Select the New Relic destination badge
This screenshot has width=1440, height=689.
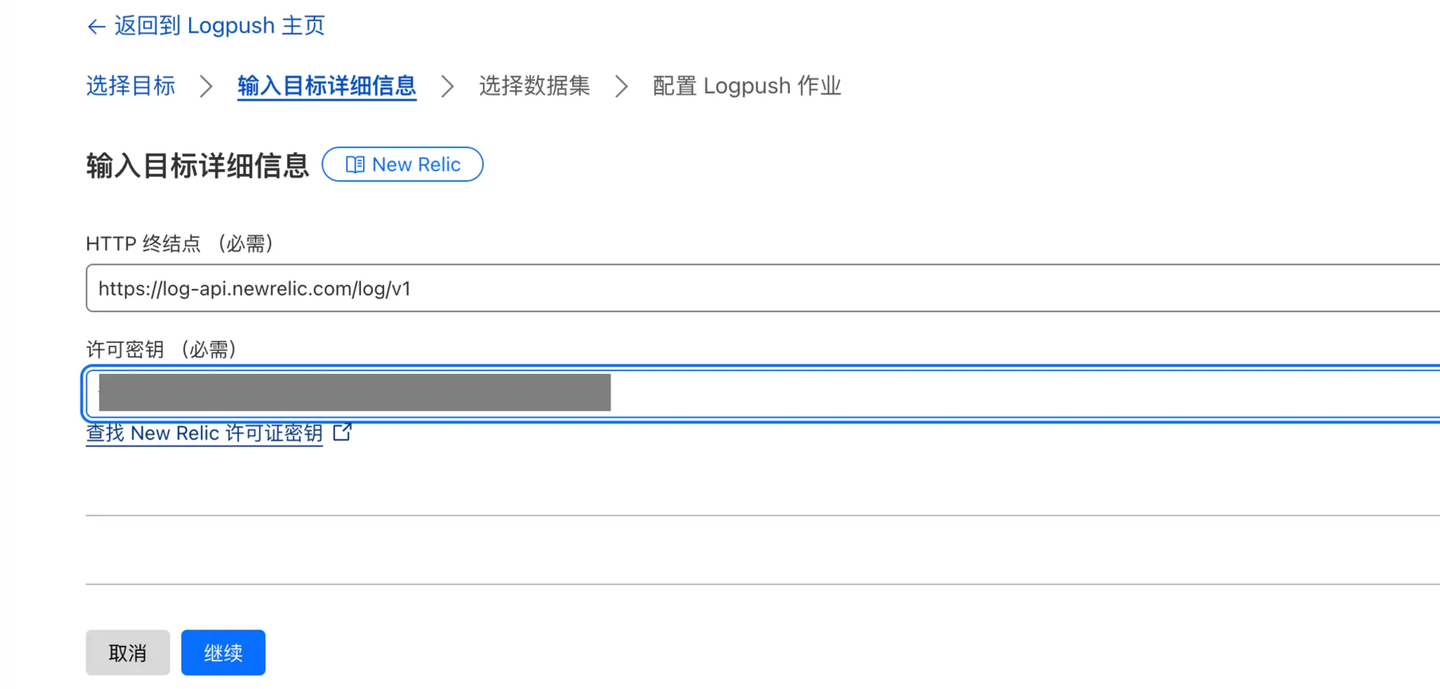[x=402, y=164]
